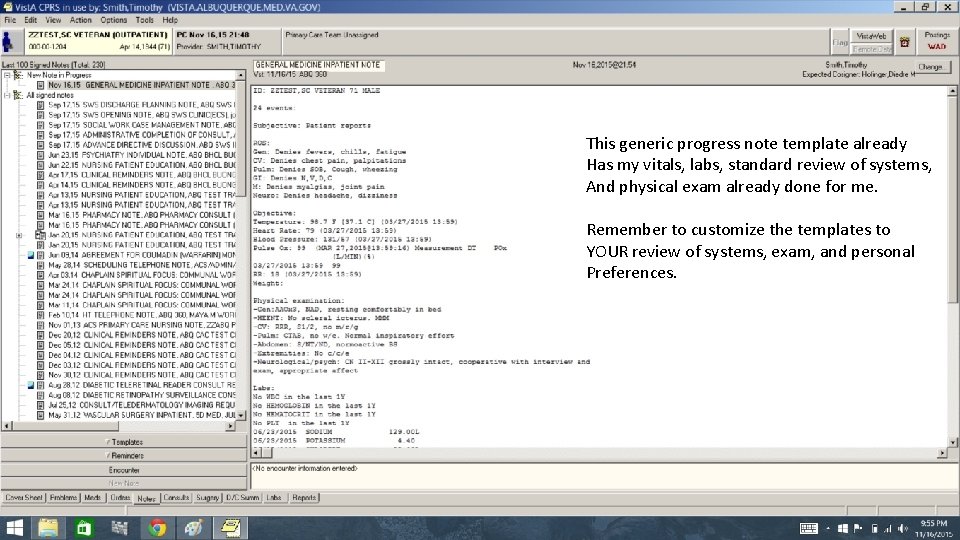Expand the Jan 20,15 Nursing Patient Education node
The width and height of the screenshot is (960, 540).
pyautogui.click(x=19, y=235)
